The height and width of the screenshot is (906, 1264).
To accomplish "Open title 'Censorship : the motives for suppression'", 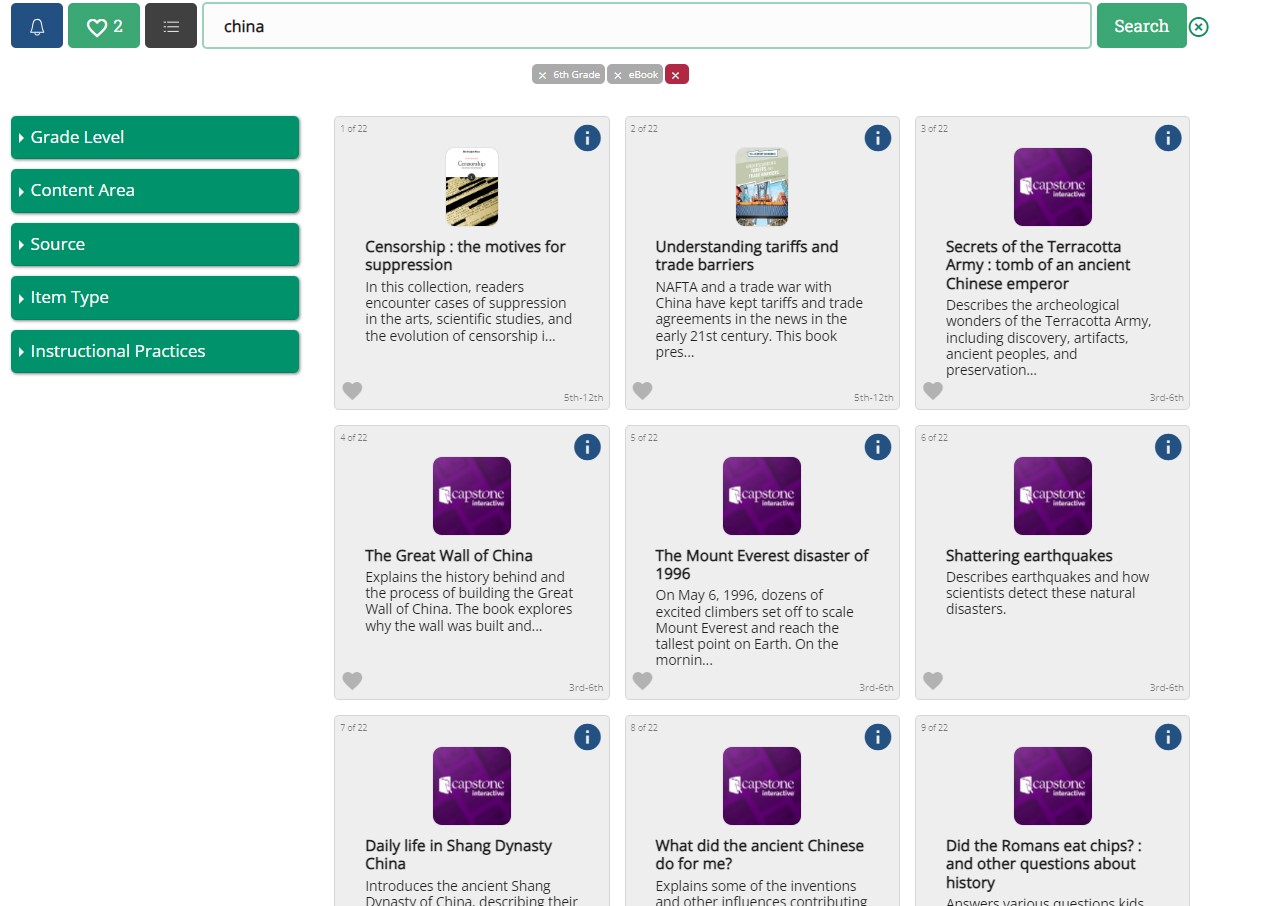I will [x=465, y=256].
